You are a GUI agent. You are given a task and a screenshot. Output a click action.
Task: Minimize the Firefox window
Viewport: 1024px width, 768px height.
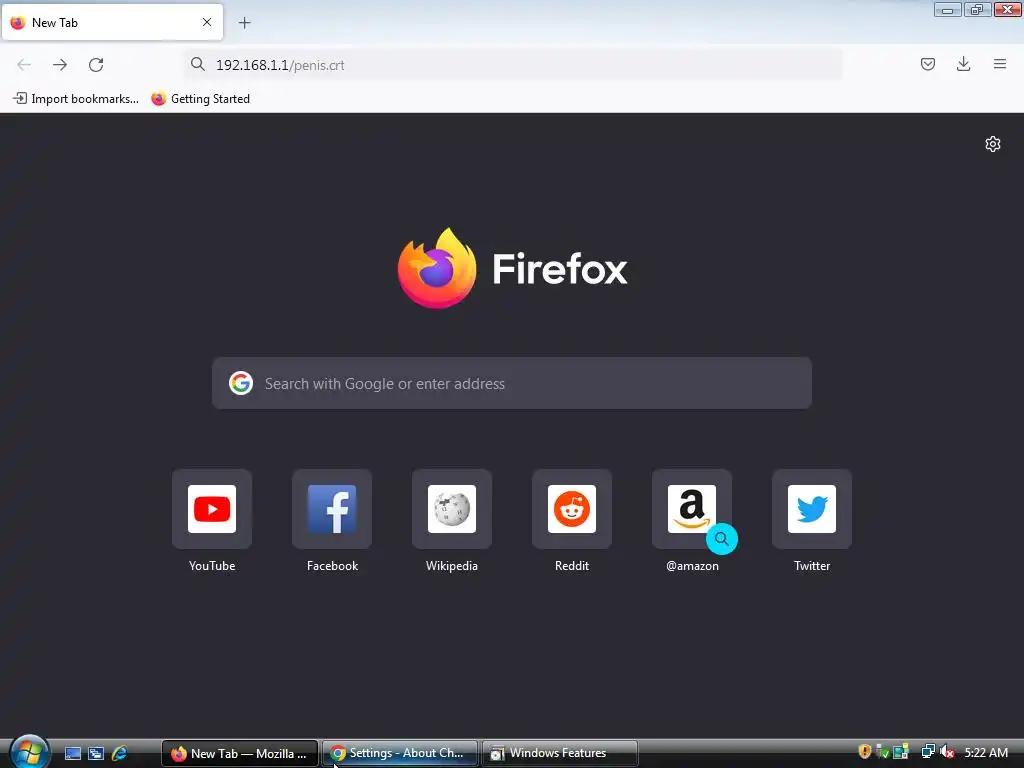(x=948, y=9)
